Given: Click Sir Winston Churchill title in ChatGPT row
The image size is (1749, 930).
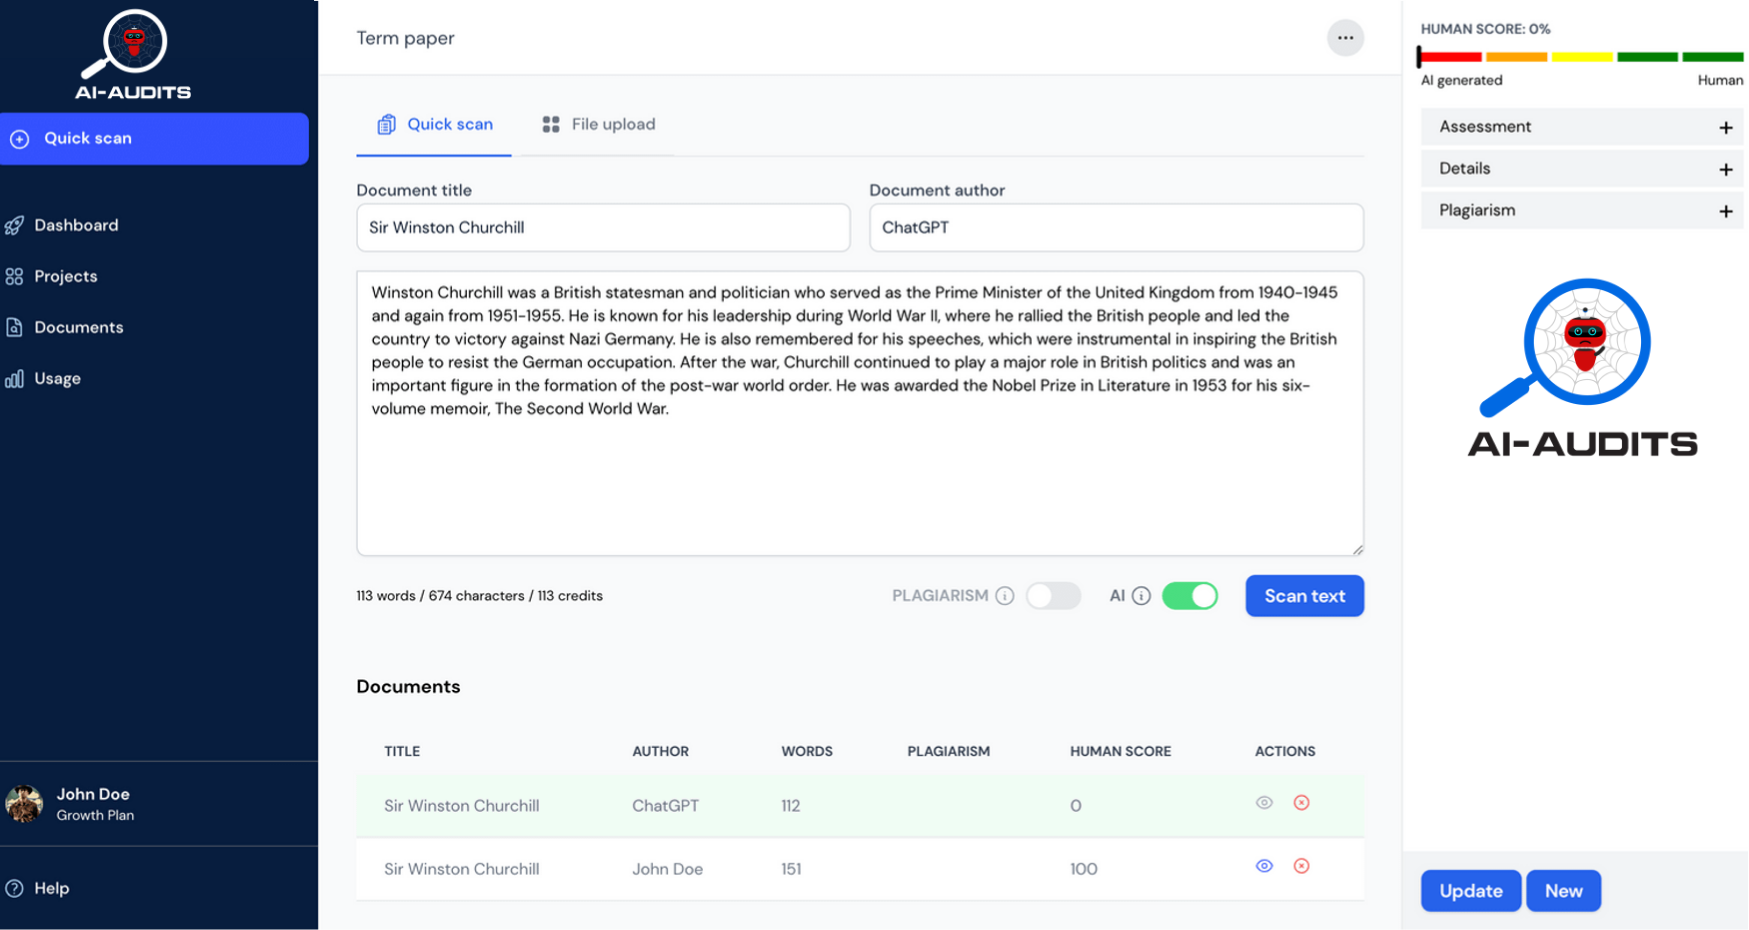Looking at the screenshot, I should pos(461,806).
